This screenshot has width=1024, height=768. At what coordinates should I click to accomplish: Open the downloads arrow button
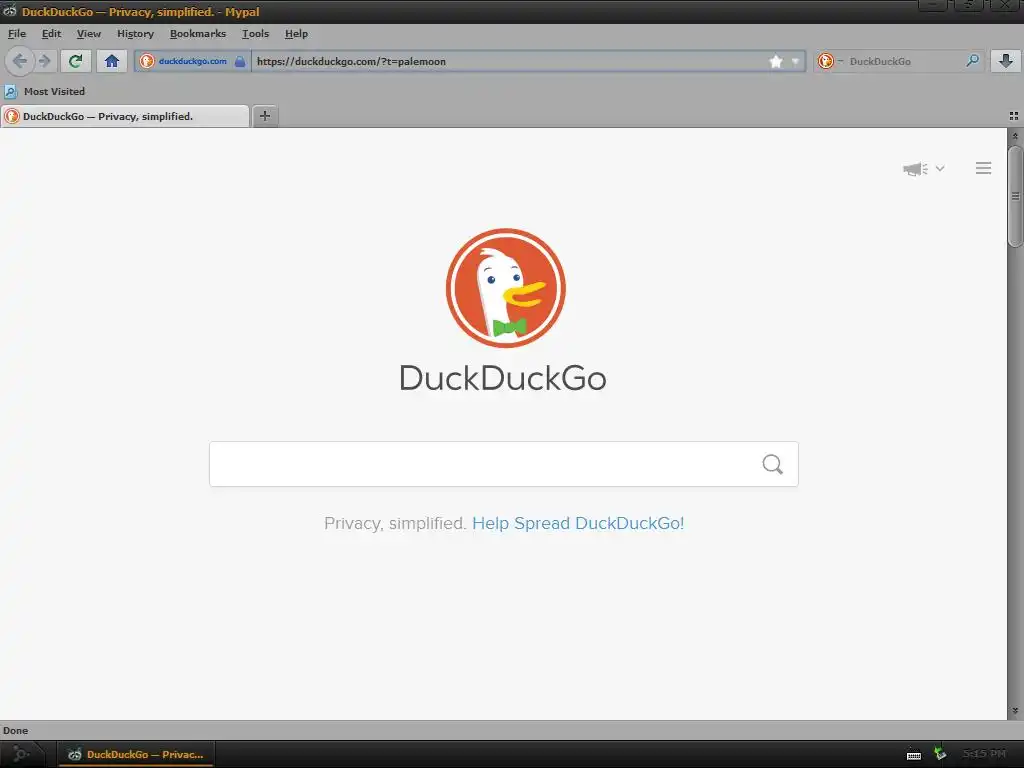(x=1006, y=61)
